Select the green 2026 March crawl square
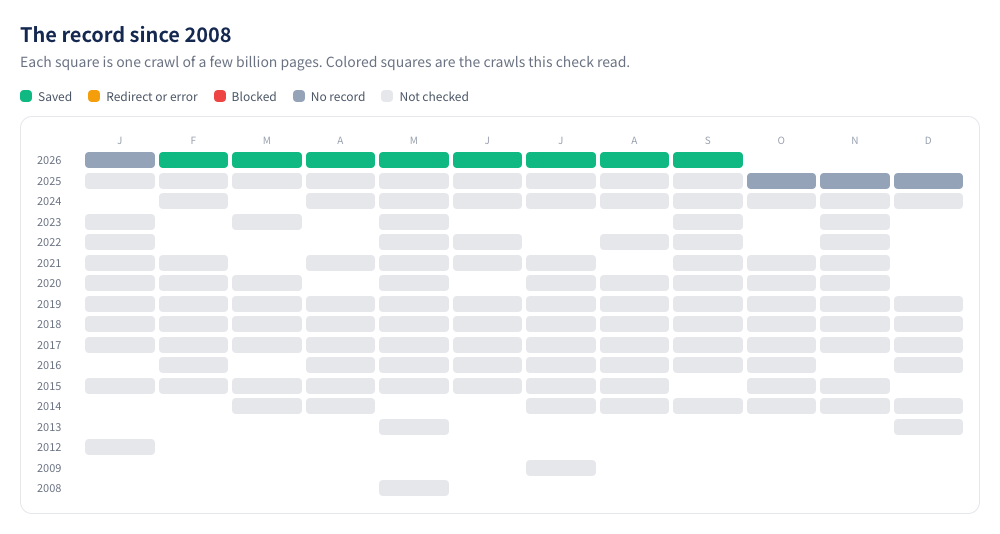1000x534 pixels. (267, 160)
